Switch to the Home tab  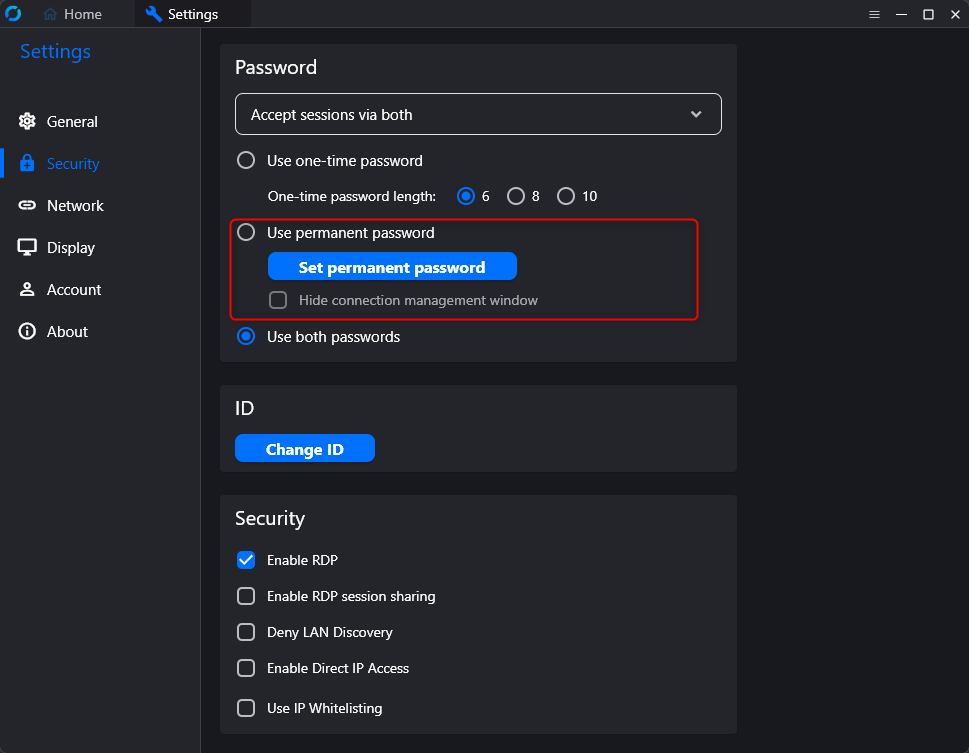point(72,14)
